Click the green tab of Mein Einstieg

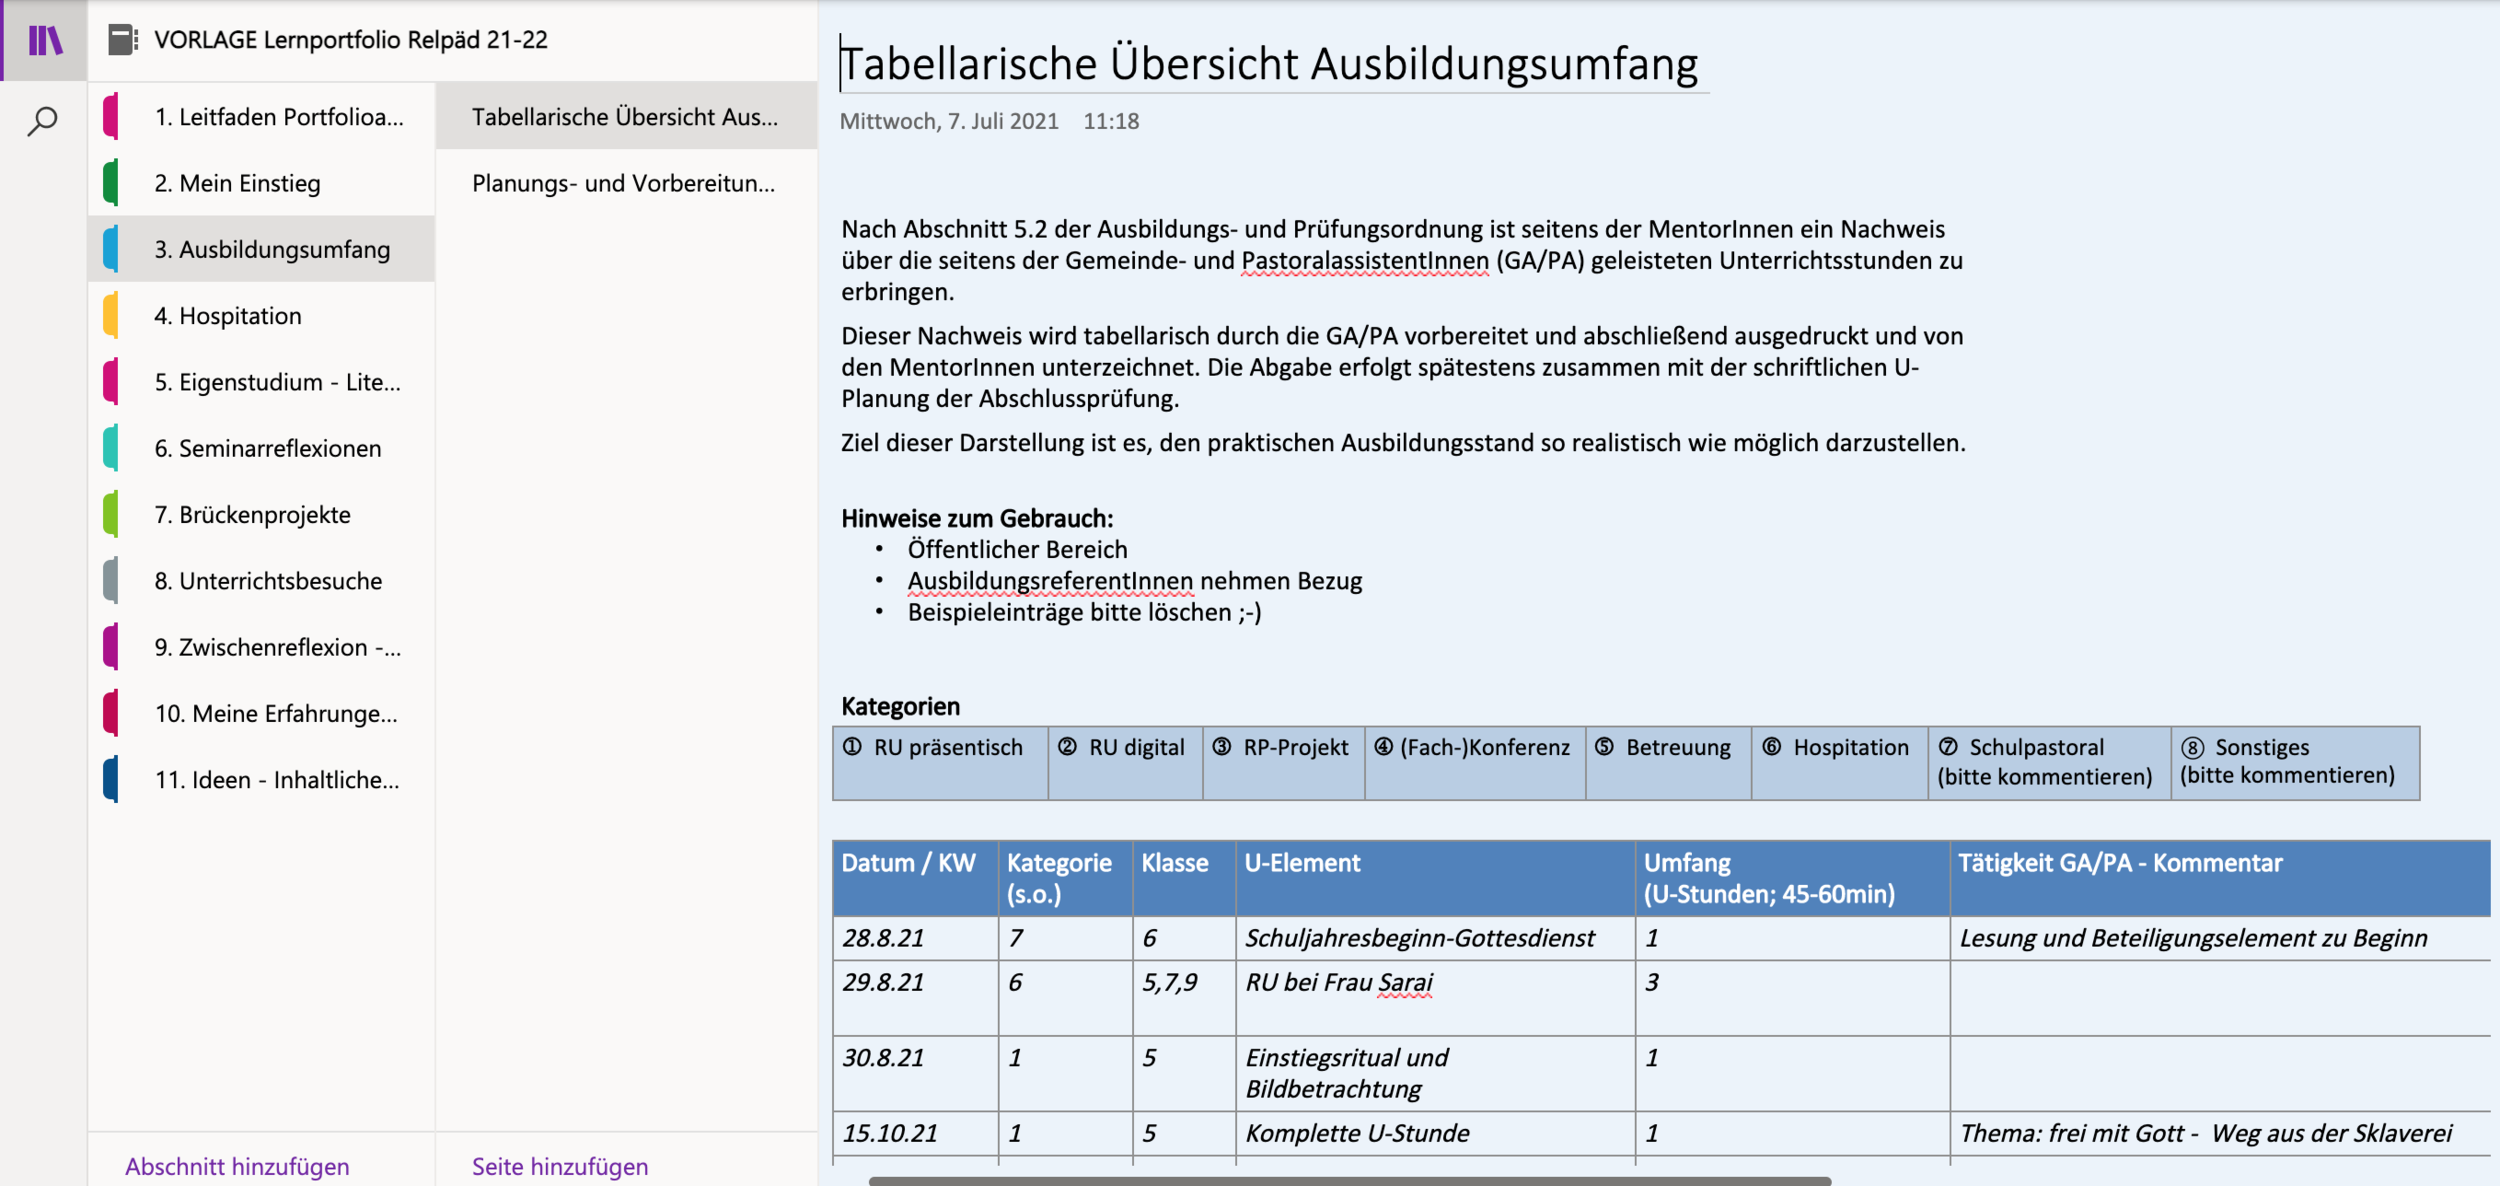click(x=111, y=183)
